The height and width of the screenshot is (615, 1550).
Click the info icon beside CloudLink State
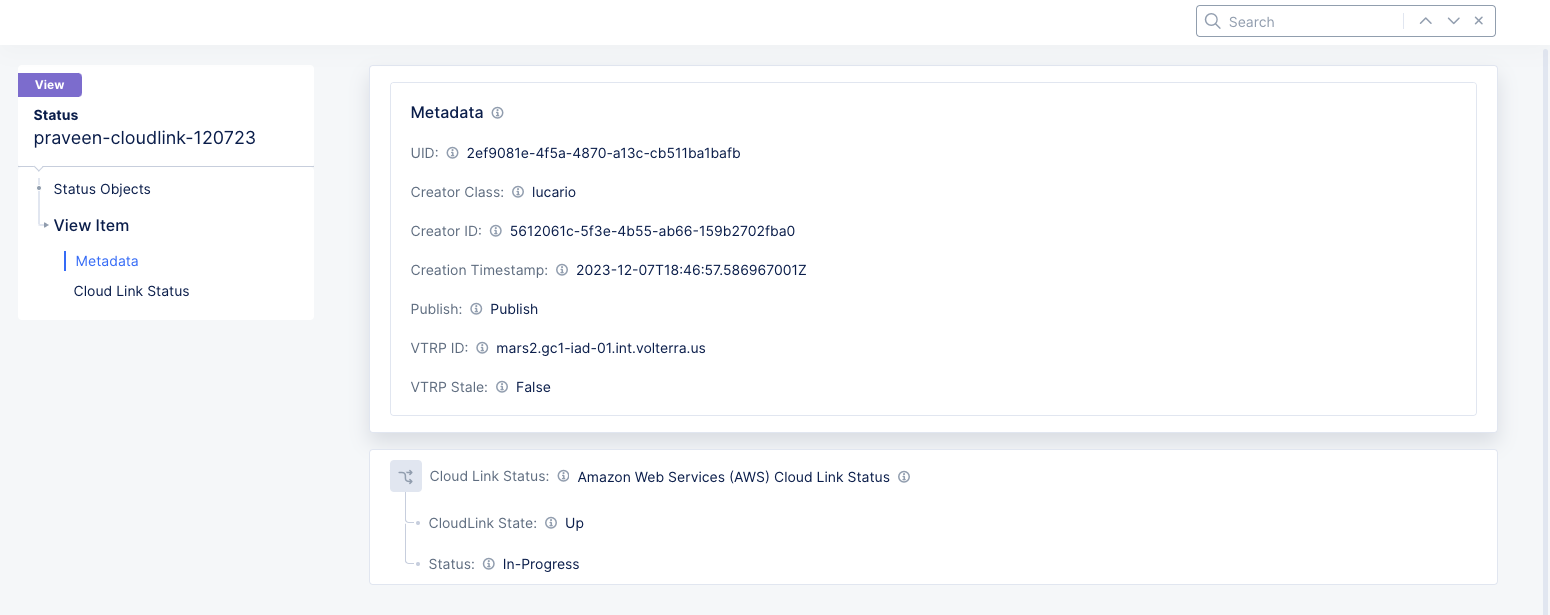coord(551,523)
